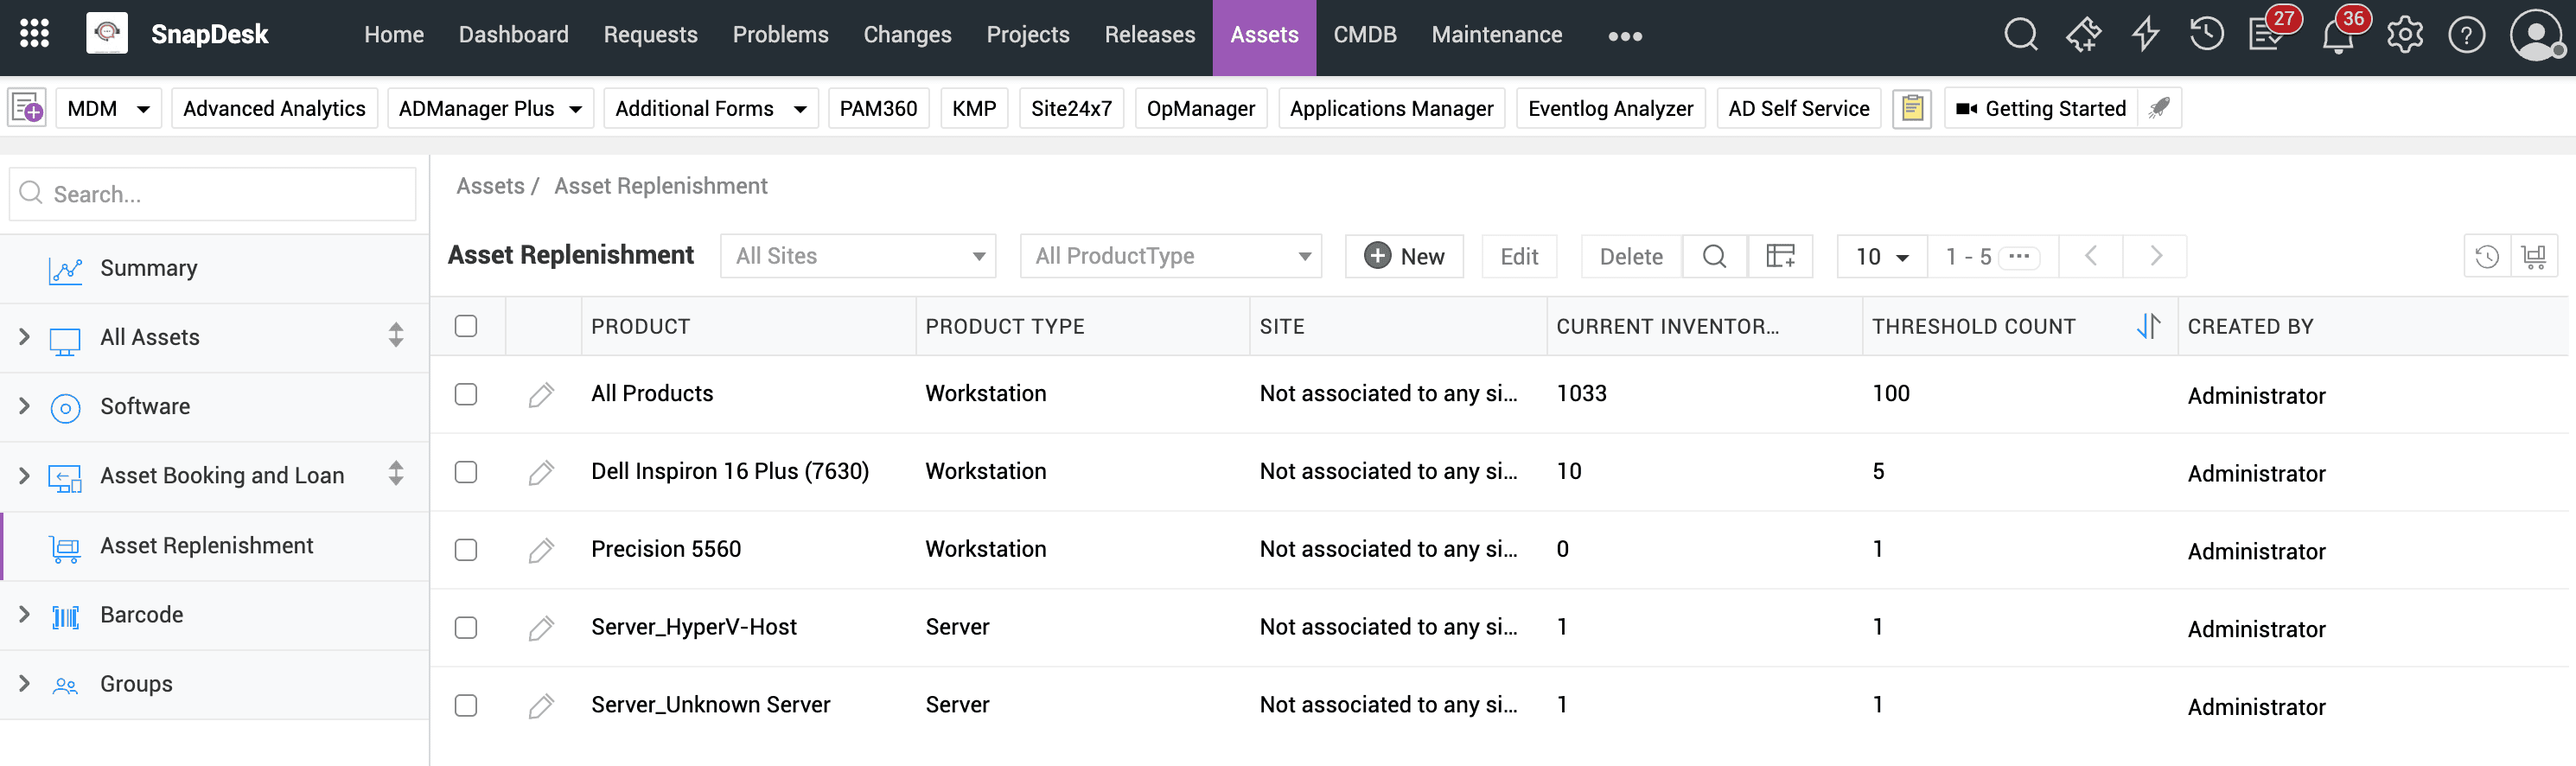Click the cart icon at top right of list
The image size is (2576, 766).
pyautogui.click(x=2534, y=257)
